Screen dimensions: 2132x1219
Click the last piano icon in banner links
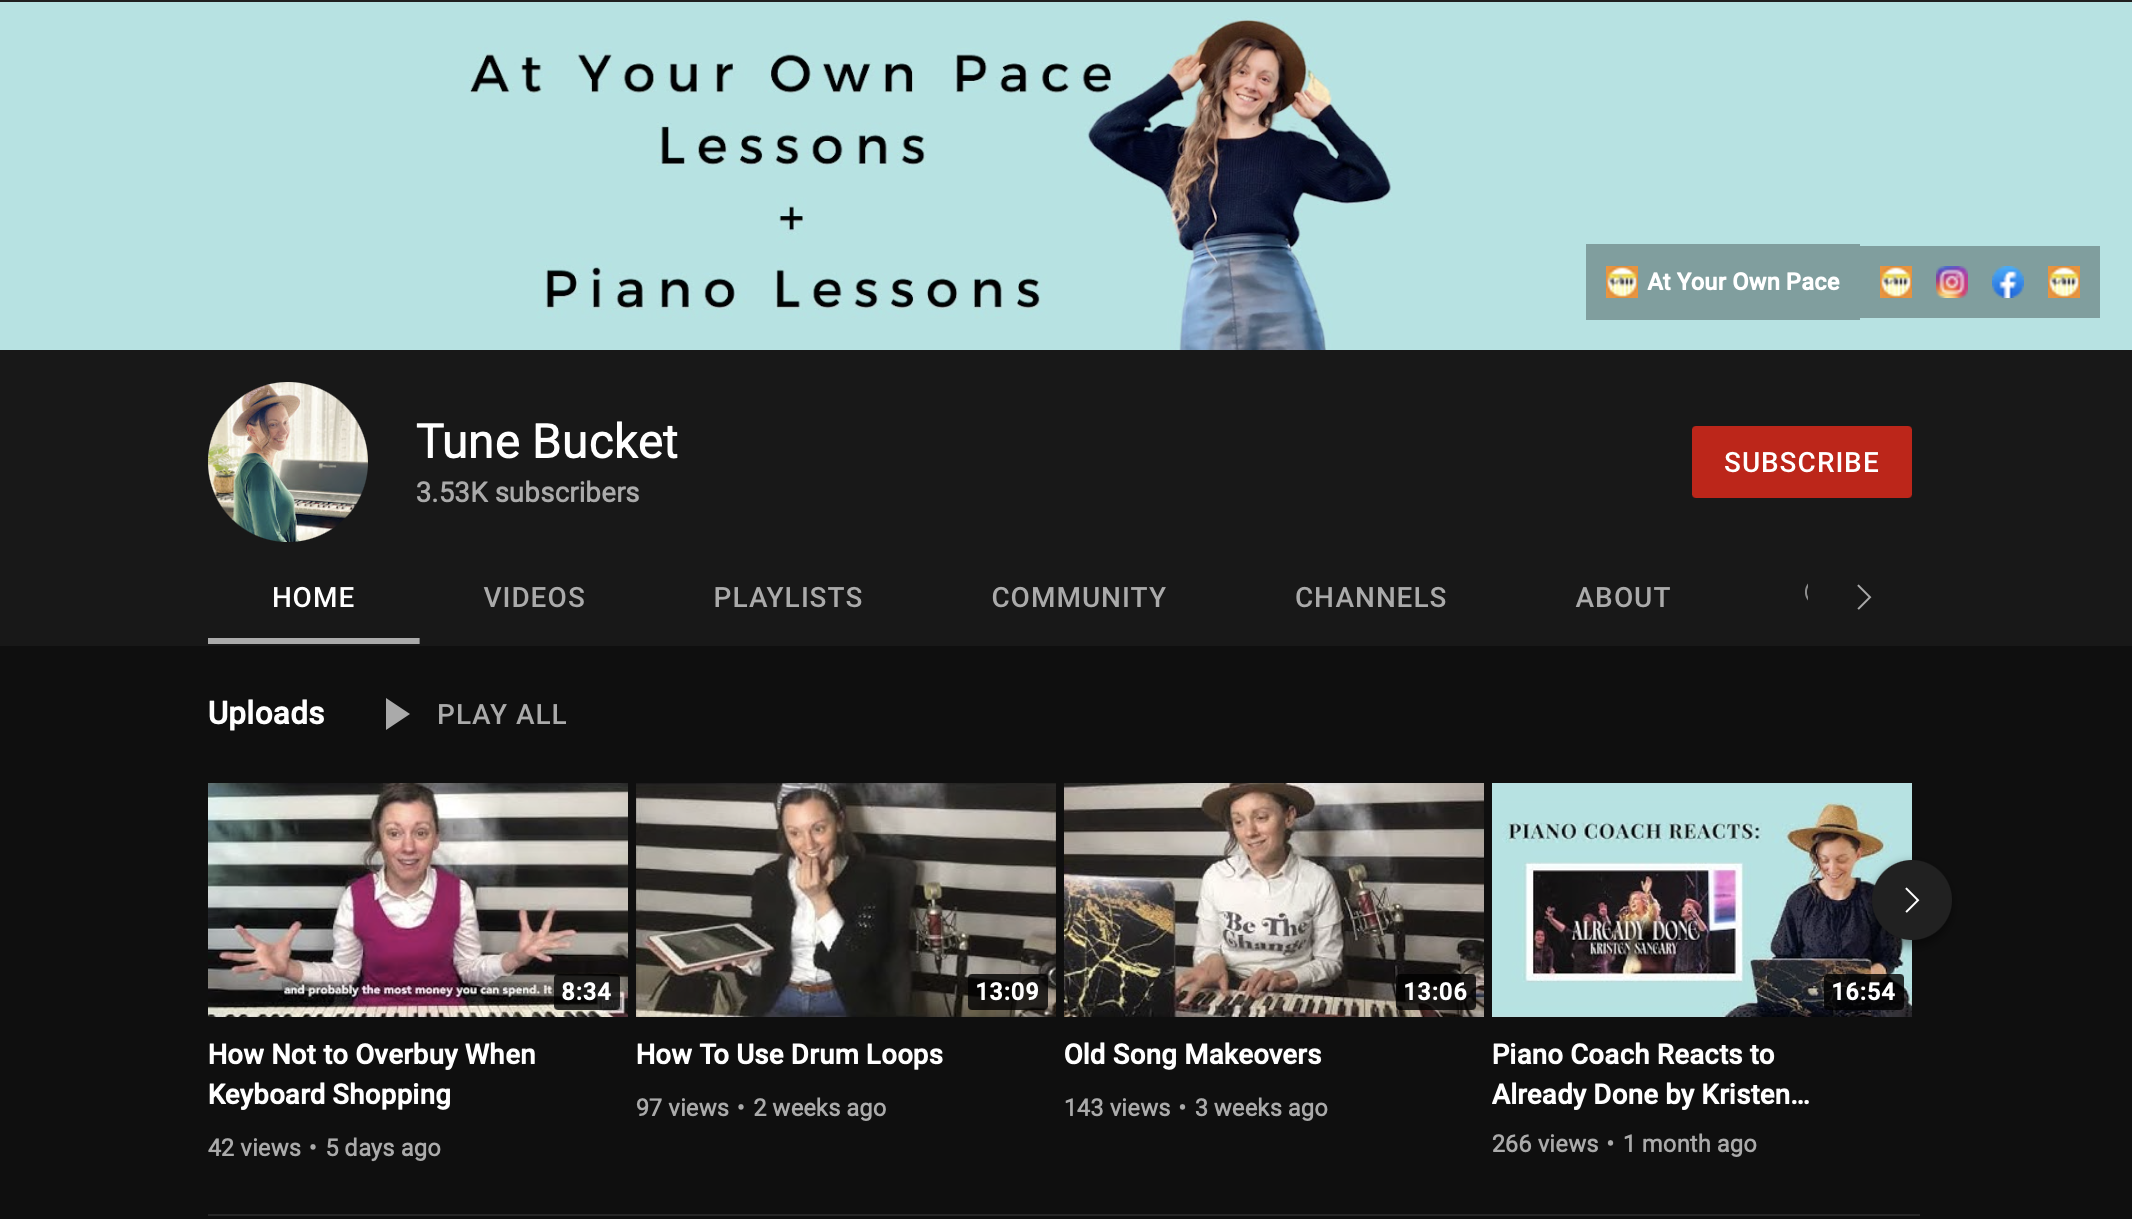coord(2063,282)
